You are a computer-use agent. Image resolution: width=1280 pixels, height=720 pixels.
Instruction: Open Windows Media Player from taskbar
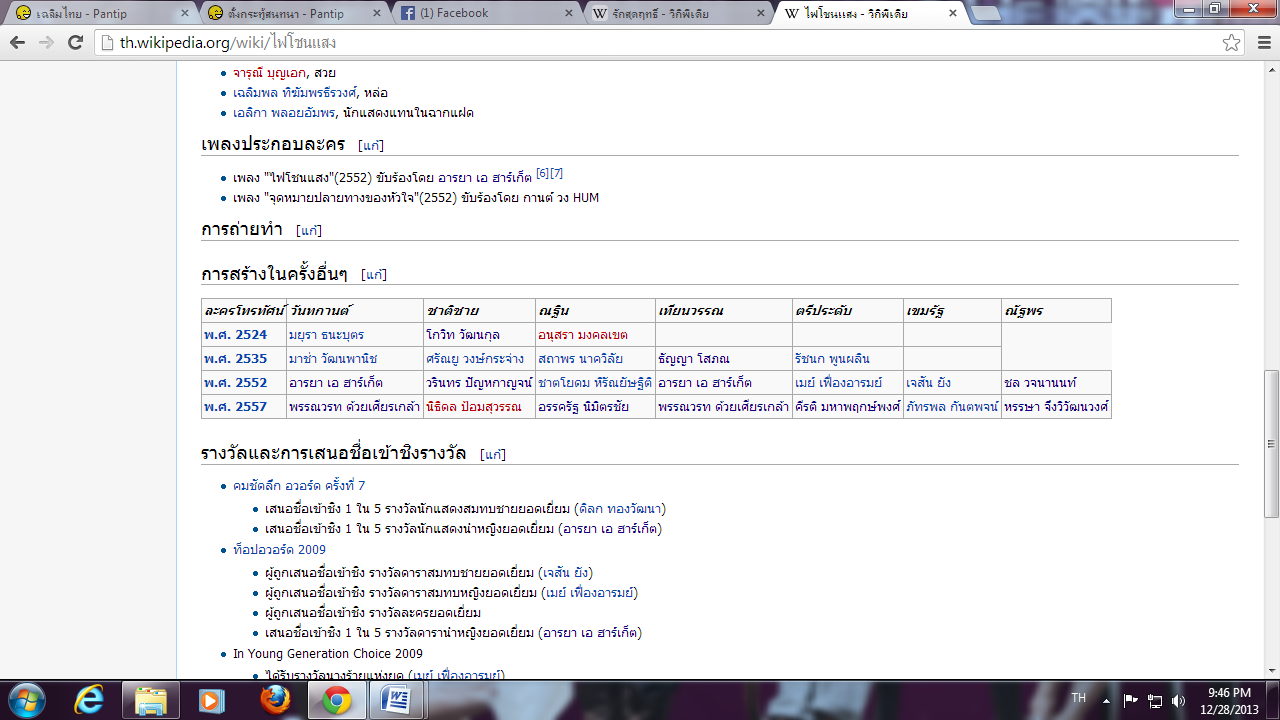tap(212, 700)
